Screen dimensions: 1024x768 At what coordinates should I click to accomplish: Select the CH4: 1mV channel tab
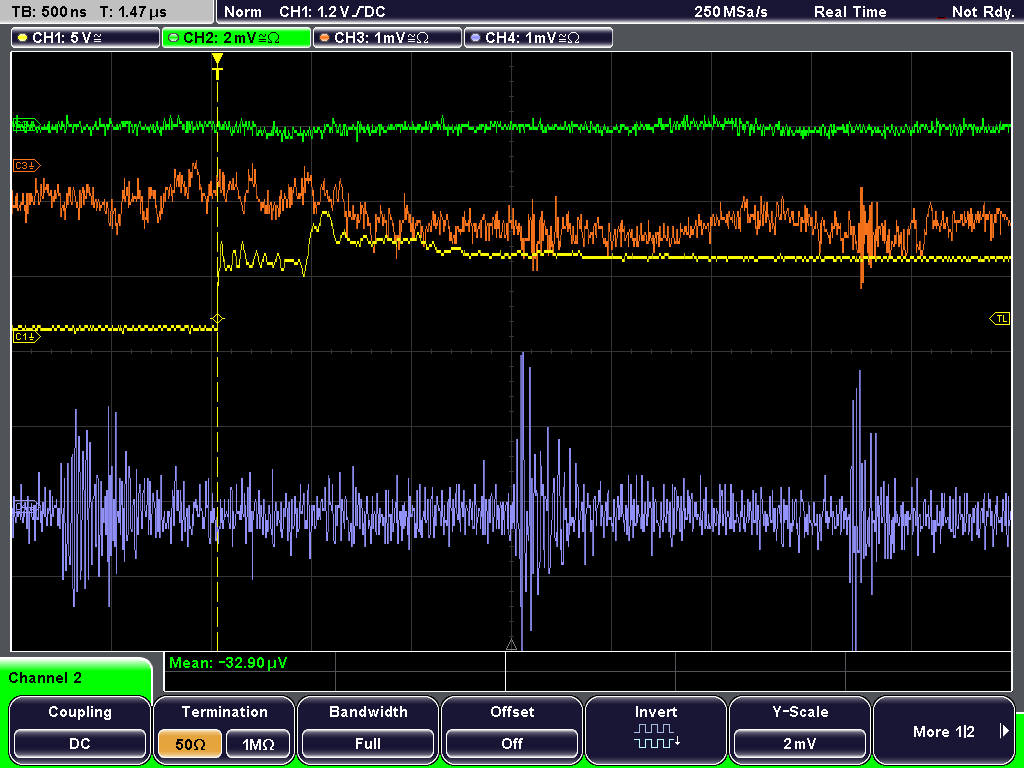pyautogui.click(x=538, y=37)
